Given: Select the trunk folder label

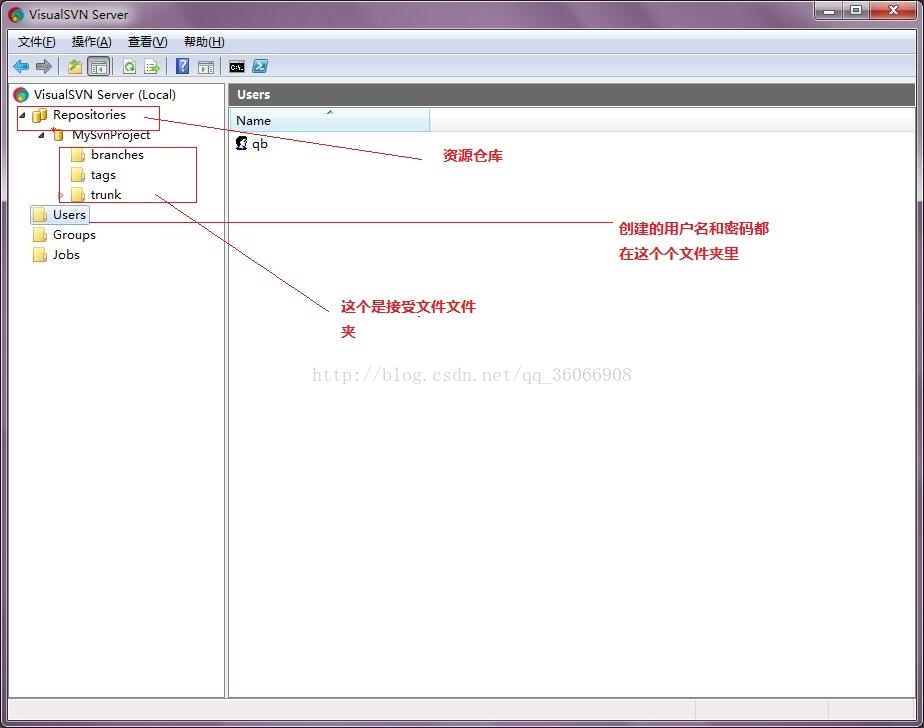Looking at the screenshot, I should coord(105,195).
